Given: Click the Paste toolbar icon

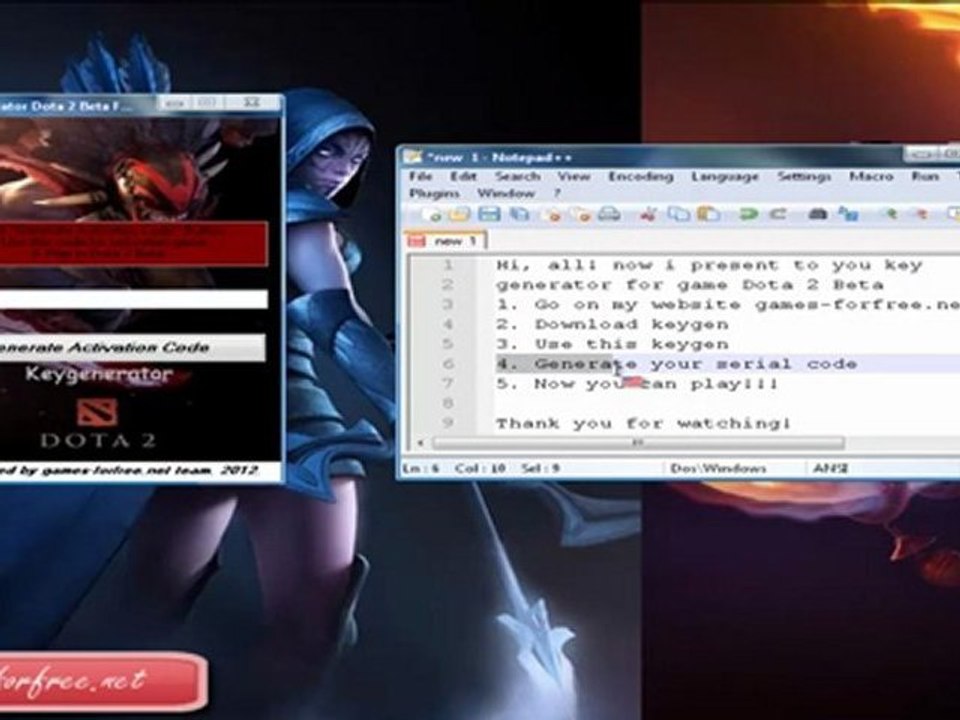Looking at the screenshot, I should point(708,214).
